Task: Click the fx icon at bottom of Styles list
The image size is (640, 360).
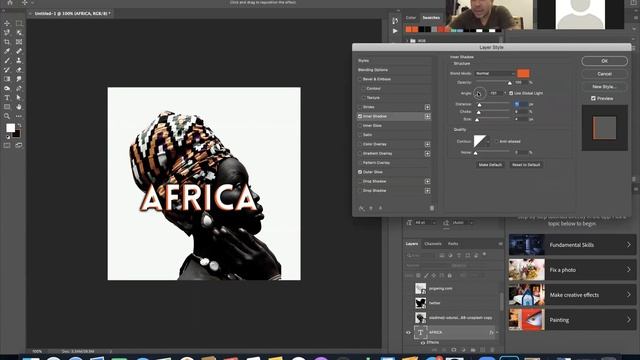Action: (361, 208)
